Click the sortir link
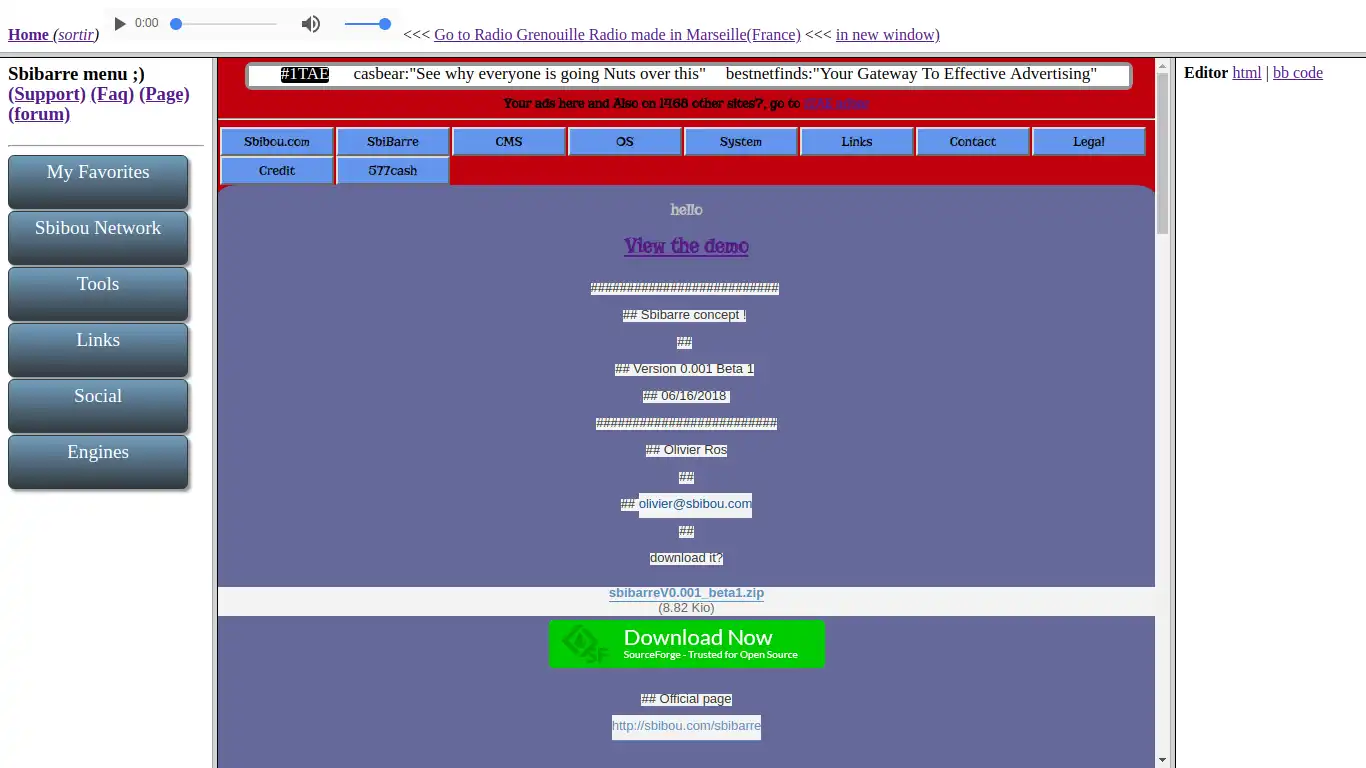Viewport: 1366px width, 768px height. [76, 35]
